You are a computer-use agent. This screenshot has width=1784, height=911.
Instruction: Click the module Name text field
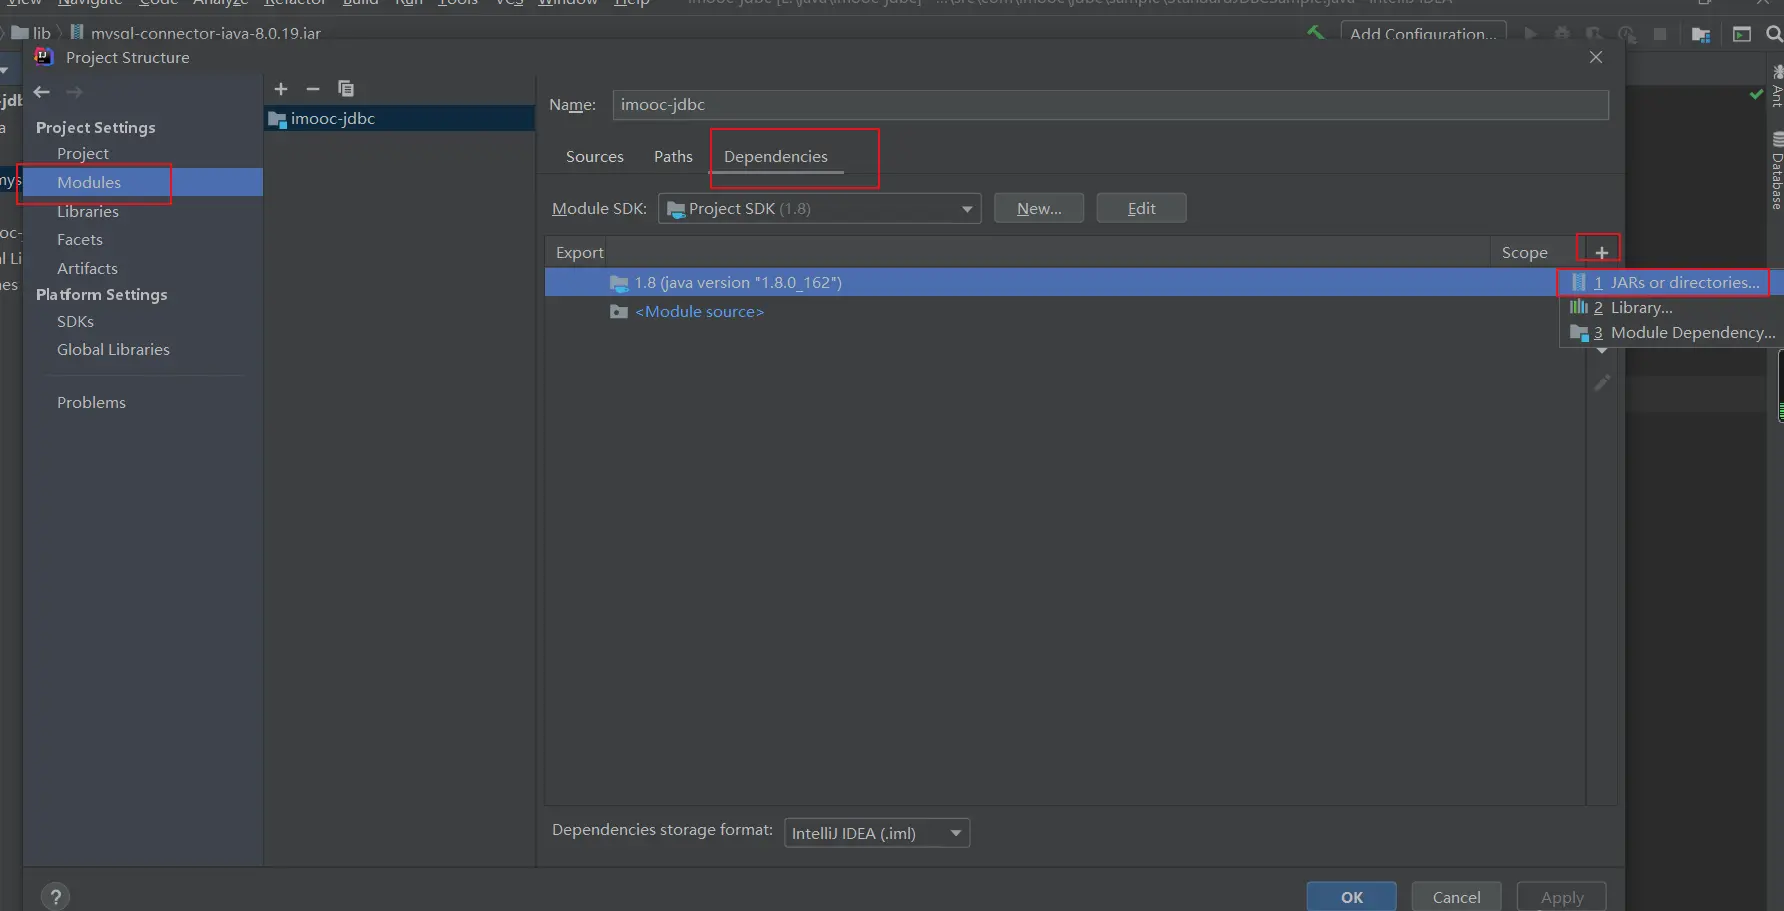click(1110, 105)
